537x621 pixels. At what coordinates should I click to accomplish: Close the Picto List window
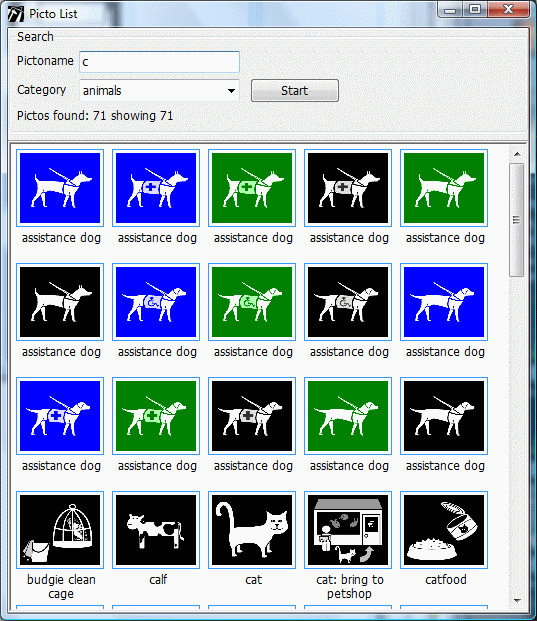508,10
